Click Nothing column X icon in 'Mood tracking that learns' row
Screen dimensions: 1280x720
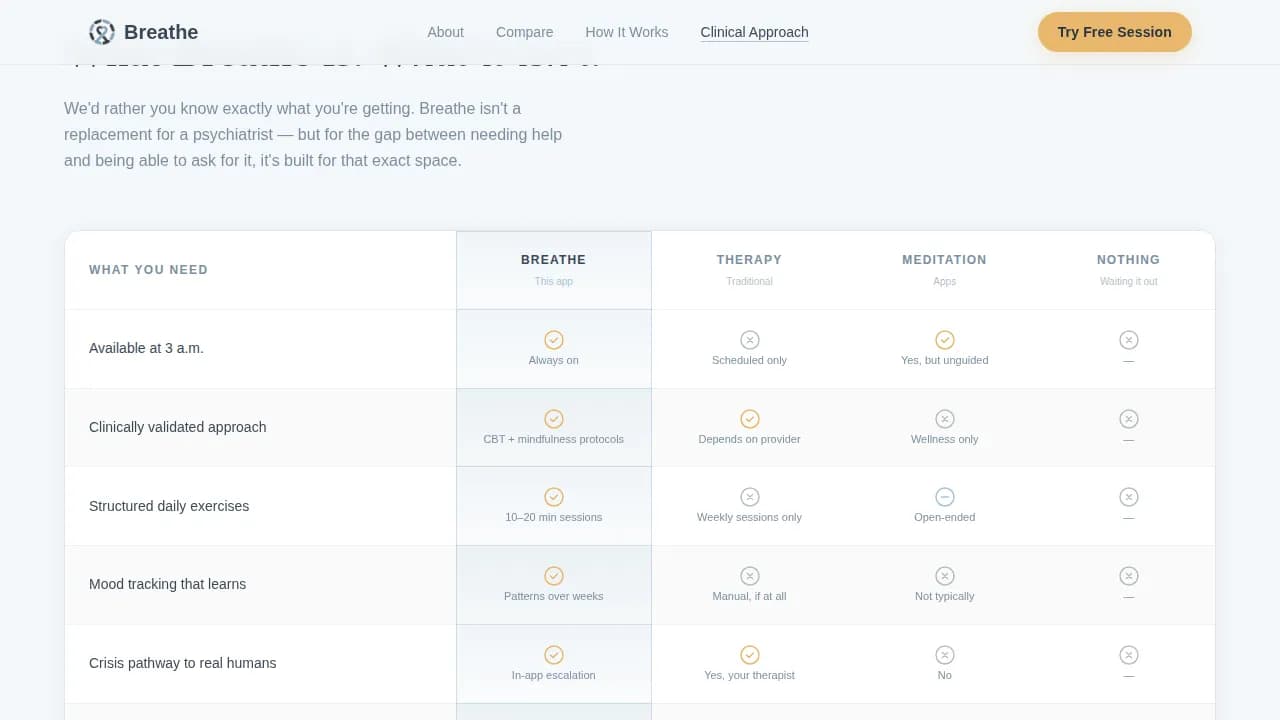tap(1129, 576)
